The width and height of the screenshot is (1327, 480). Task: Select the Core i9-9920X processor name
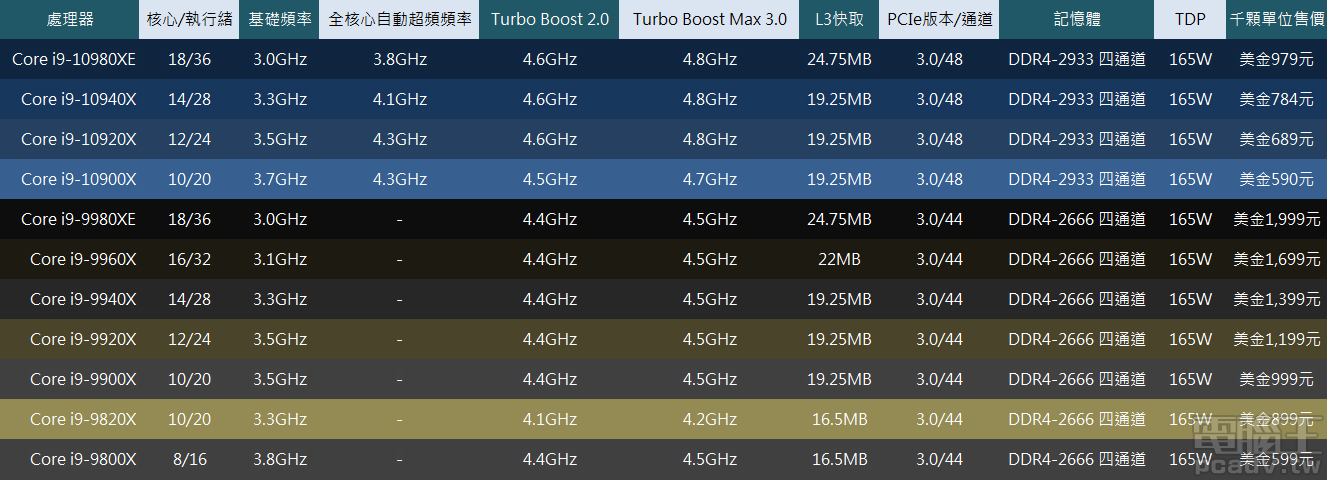point(83,339)
